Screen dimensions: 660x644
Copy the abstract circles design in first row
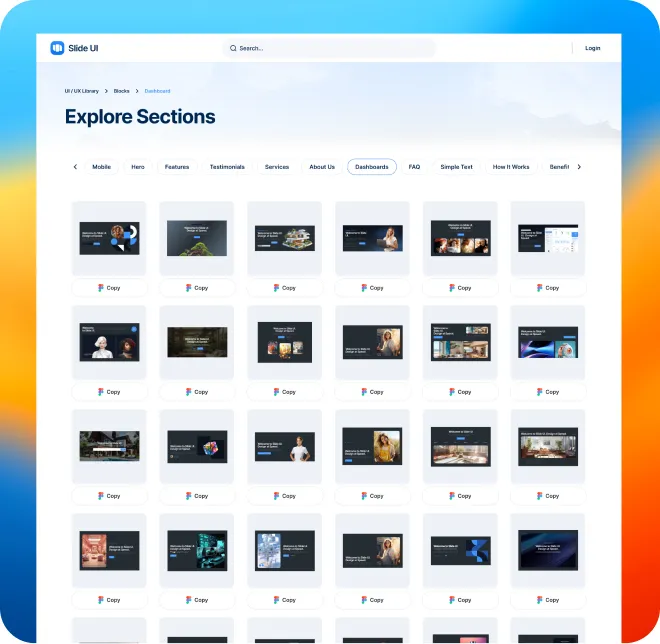click(109, 288)
